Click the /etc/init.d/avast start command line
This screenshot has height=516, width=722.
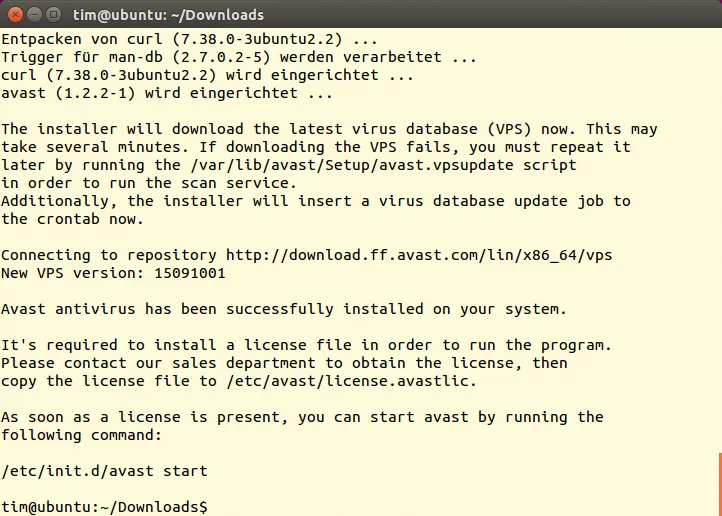(104, 471)
